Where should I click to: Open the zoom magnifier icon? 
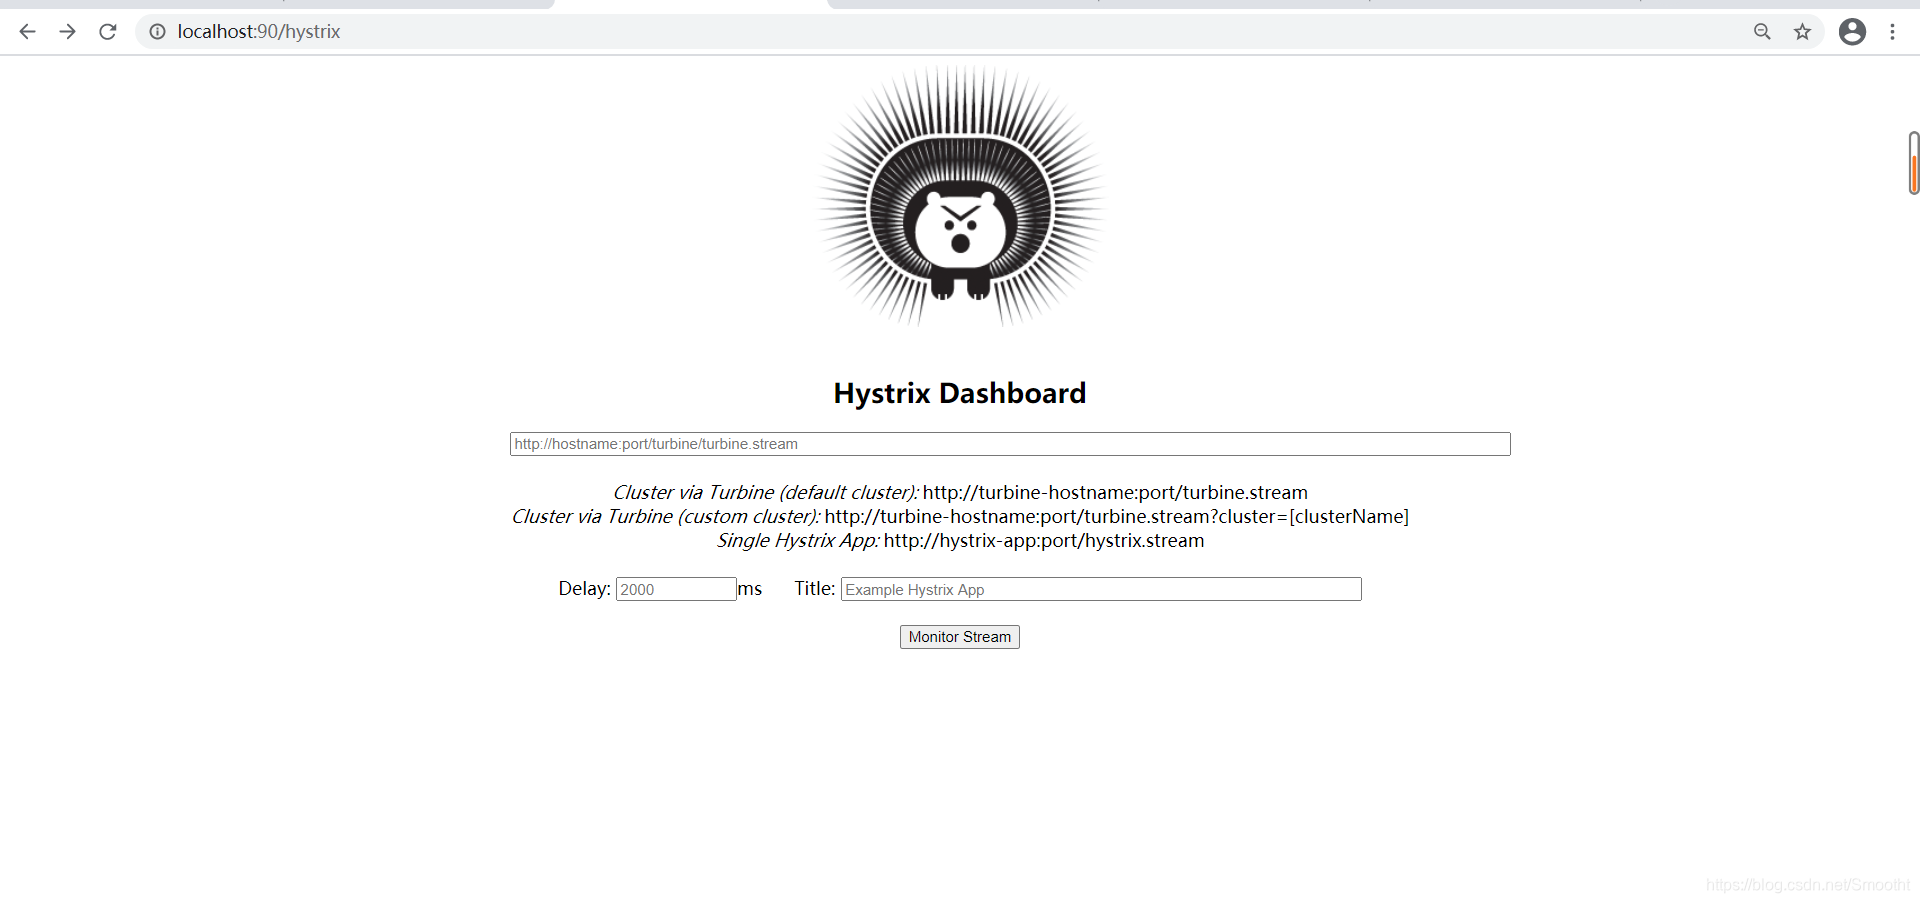[x=1762, y=32]
